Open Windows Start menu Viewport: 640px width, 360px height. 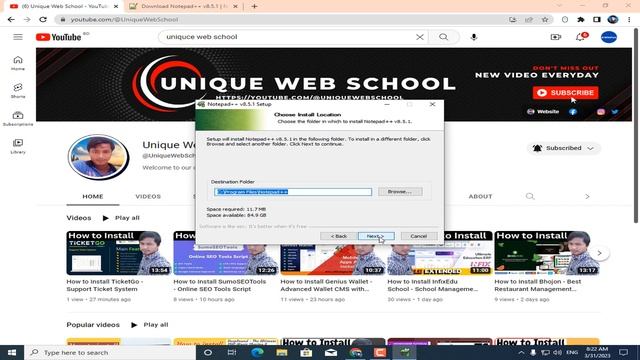[x=12, y=352]
